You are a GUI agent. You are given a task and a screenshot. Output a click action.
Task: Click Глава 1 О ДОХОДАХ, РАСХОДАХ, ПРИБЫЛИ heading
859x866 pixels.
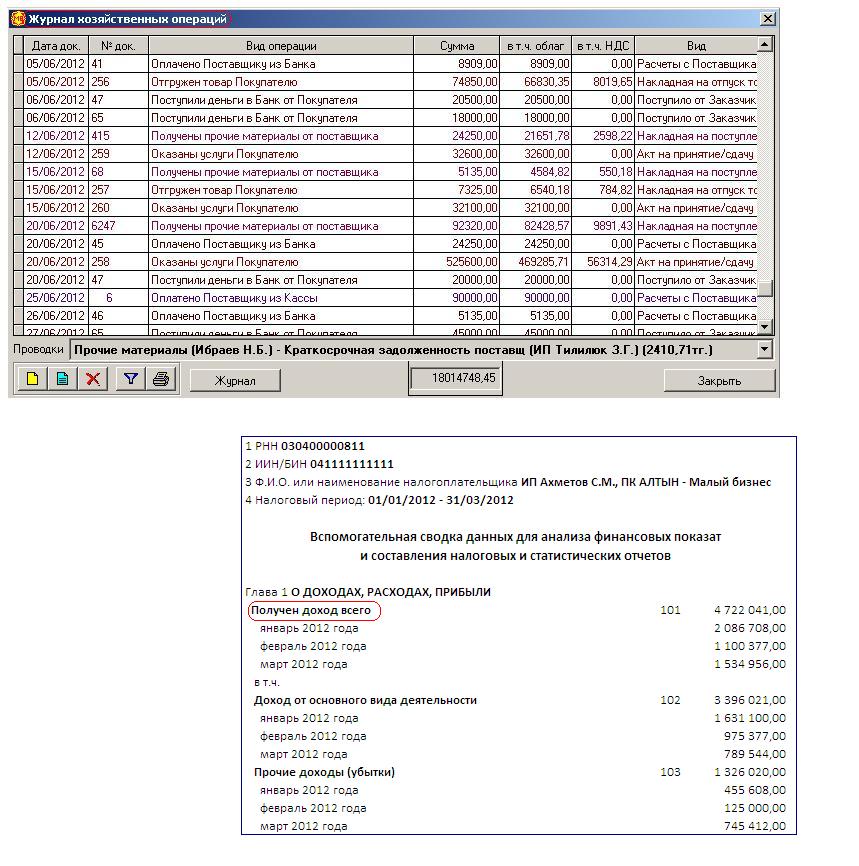click(x=368, y=592)
